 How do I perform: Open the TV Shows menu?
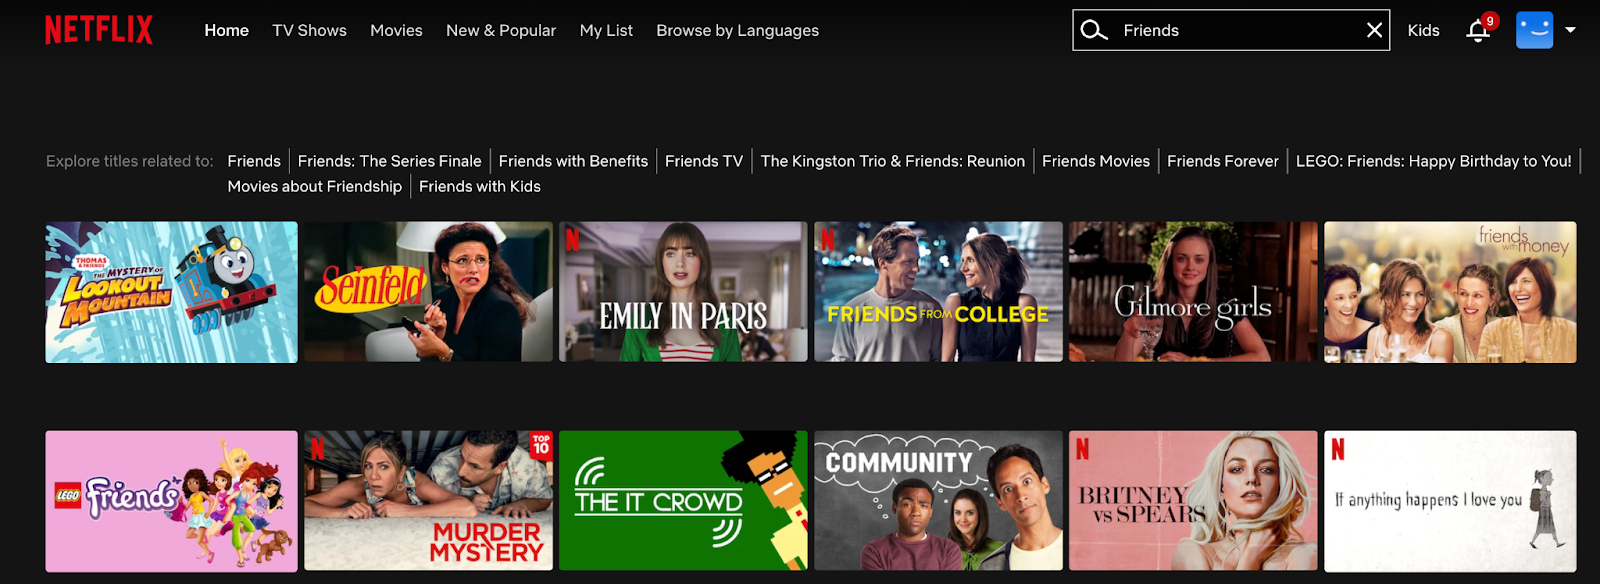(309, 30)
